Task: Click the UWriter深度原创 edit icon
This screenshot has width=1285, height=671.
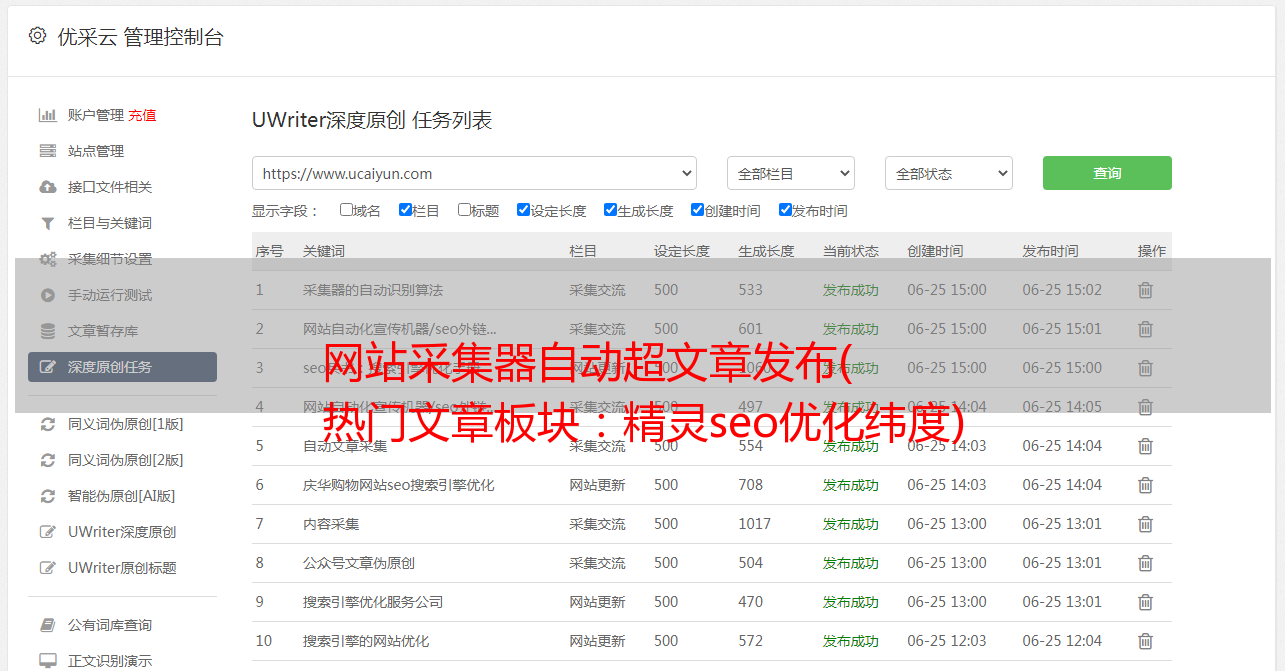Action: pos(47,532)
